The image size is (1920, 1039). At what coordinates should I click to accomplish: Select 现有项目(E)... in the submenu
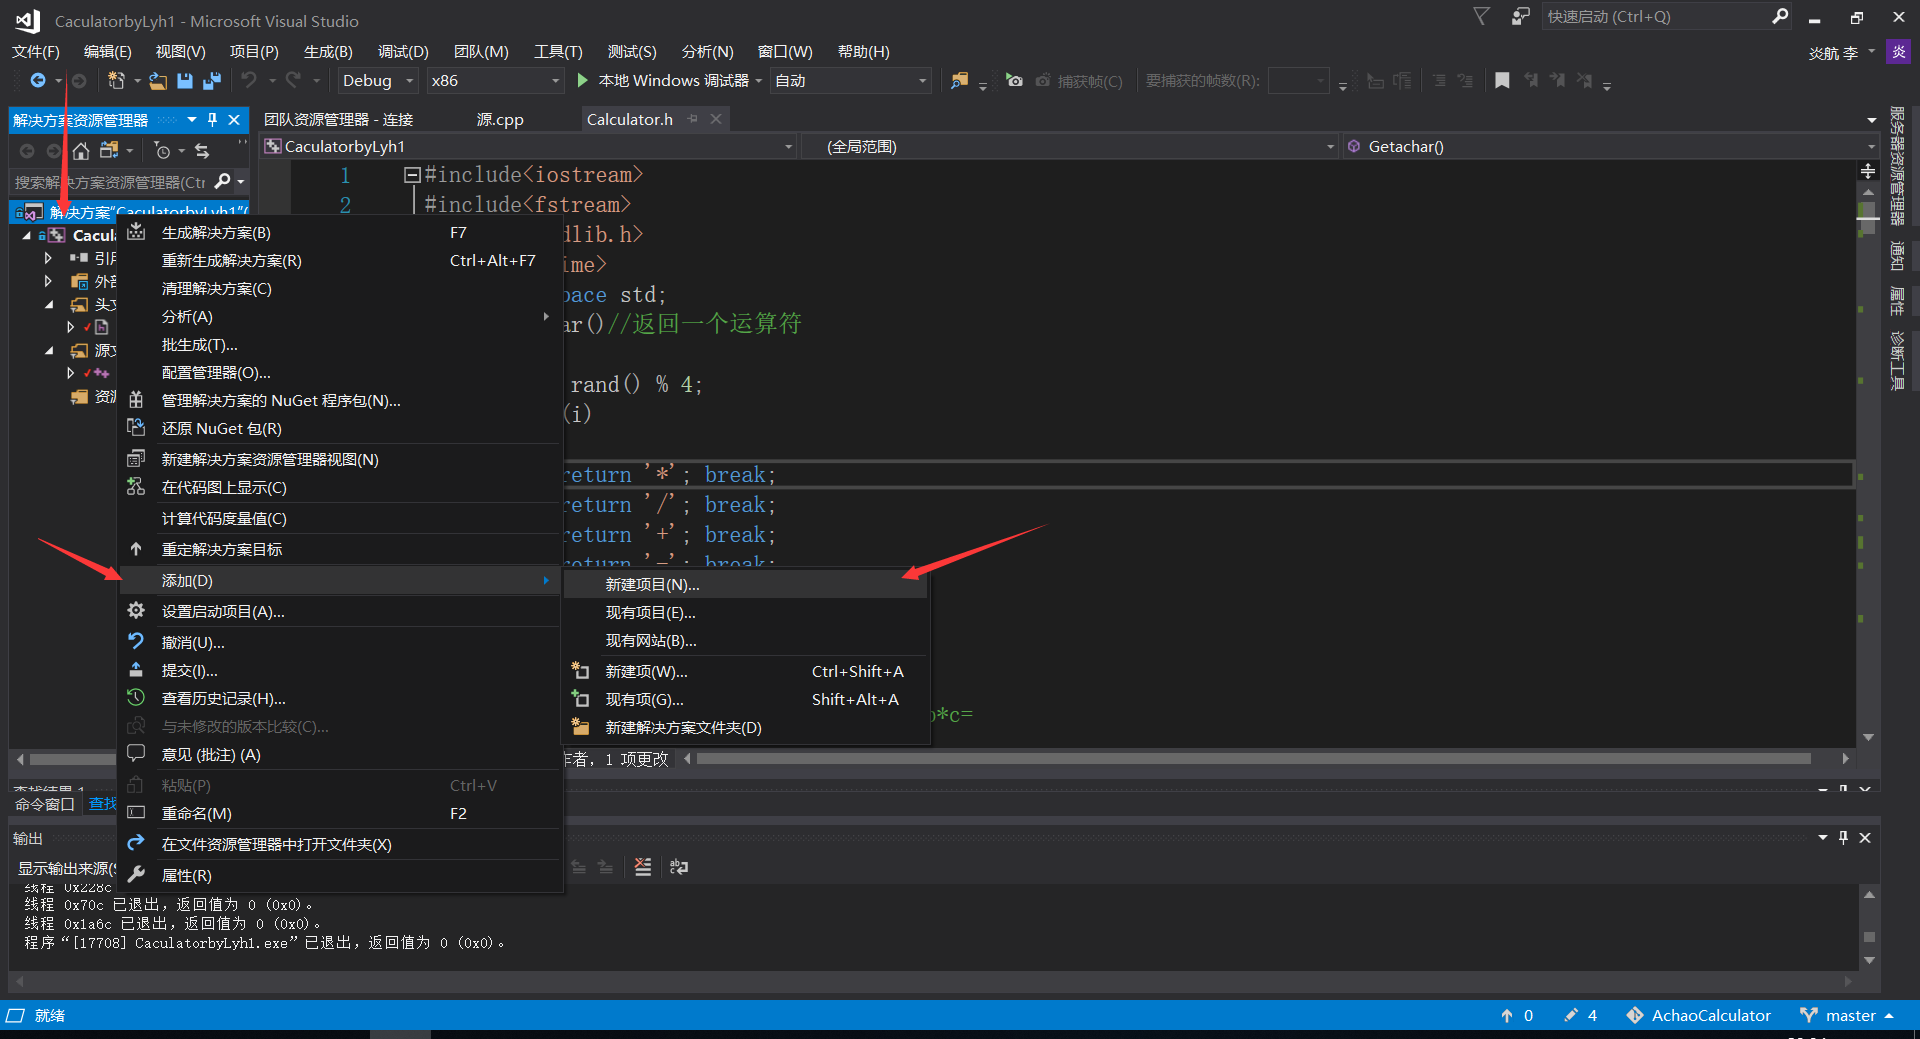(746, 613)
